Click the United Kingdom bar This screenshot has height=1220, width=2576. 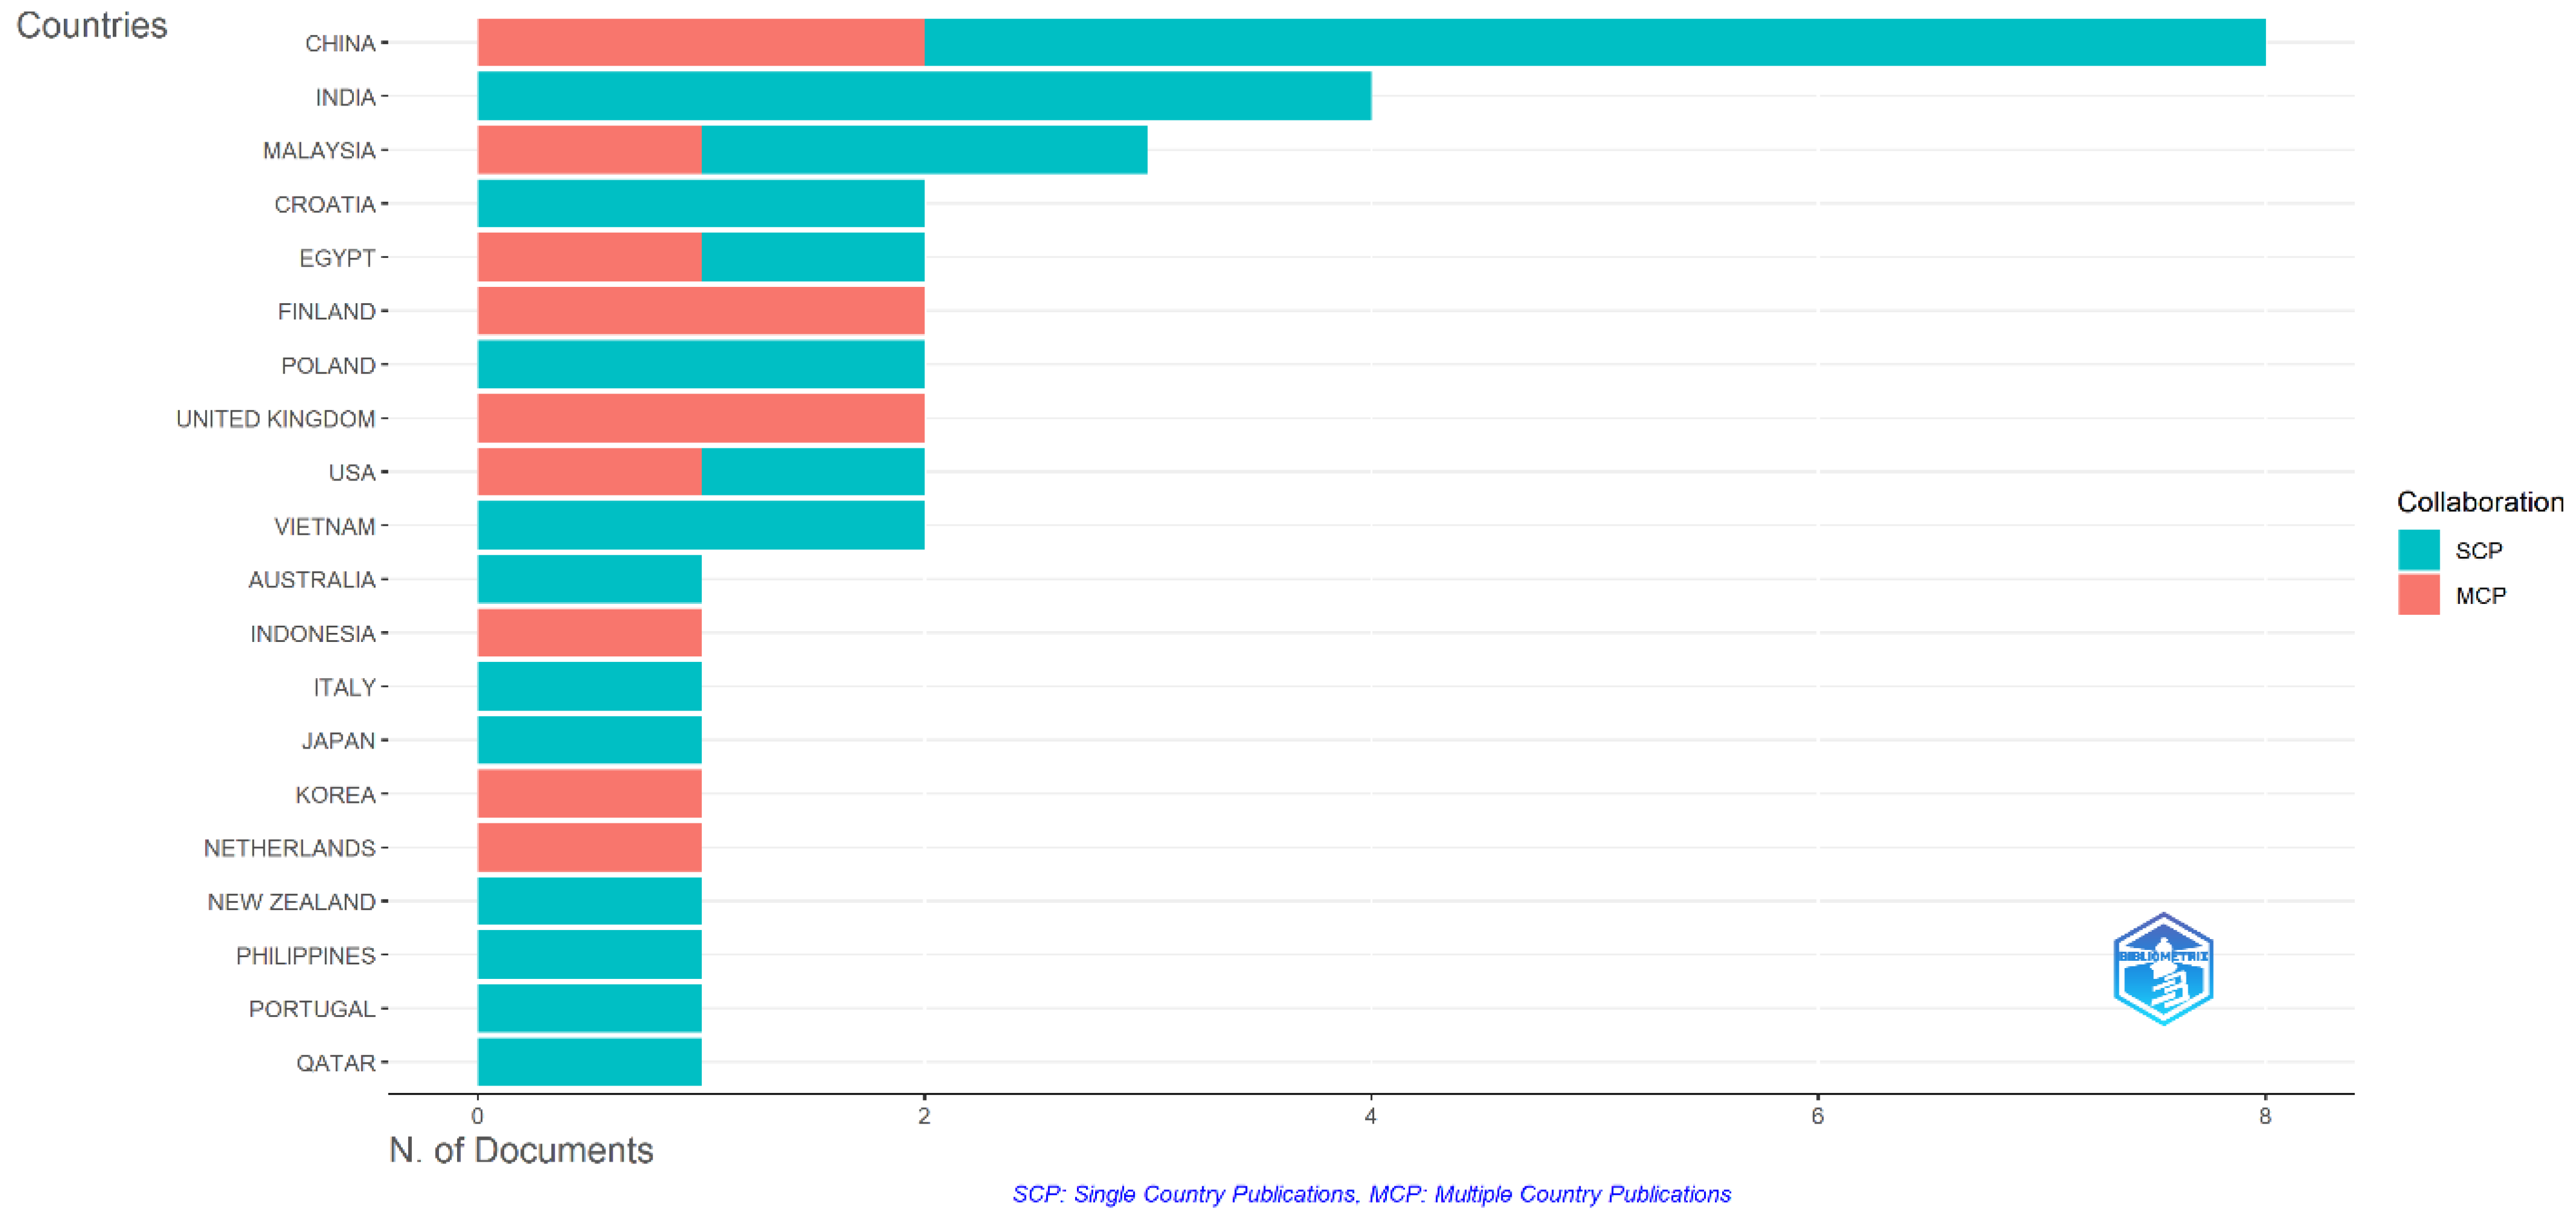700,418
